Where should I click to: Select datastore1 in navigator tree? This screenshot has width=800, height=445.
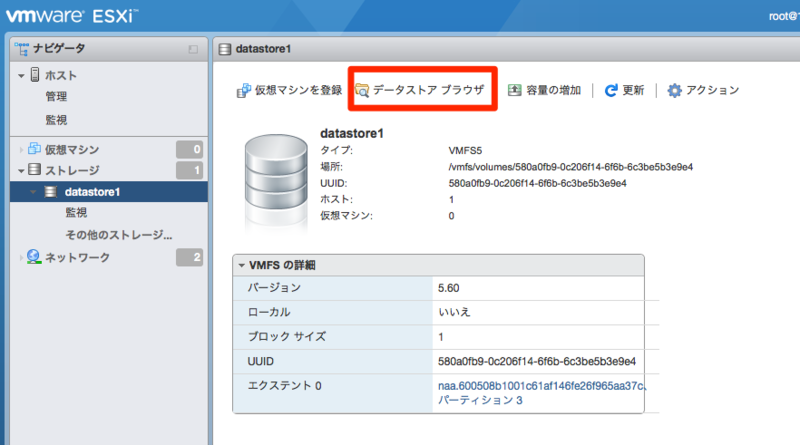pos(92,192)
